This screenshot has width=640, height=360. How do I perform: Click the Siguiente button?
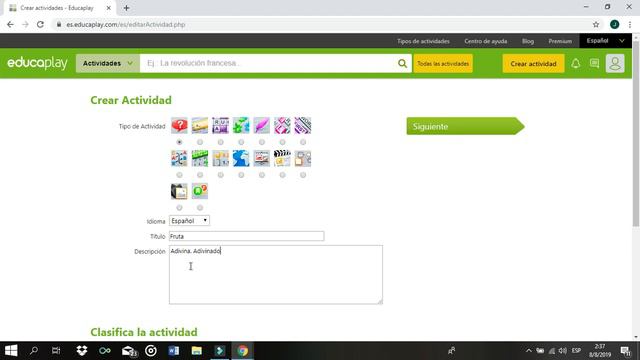click(x=465, y=126)
